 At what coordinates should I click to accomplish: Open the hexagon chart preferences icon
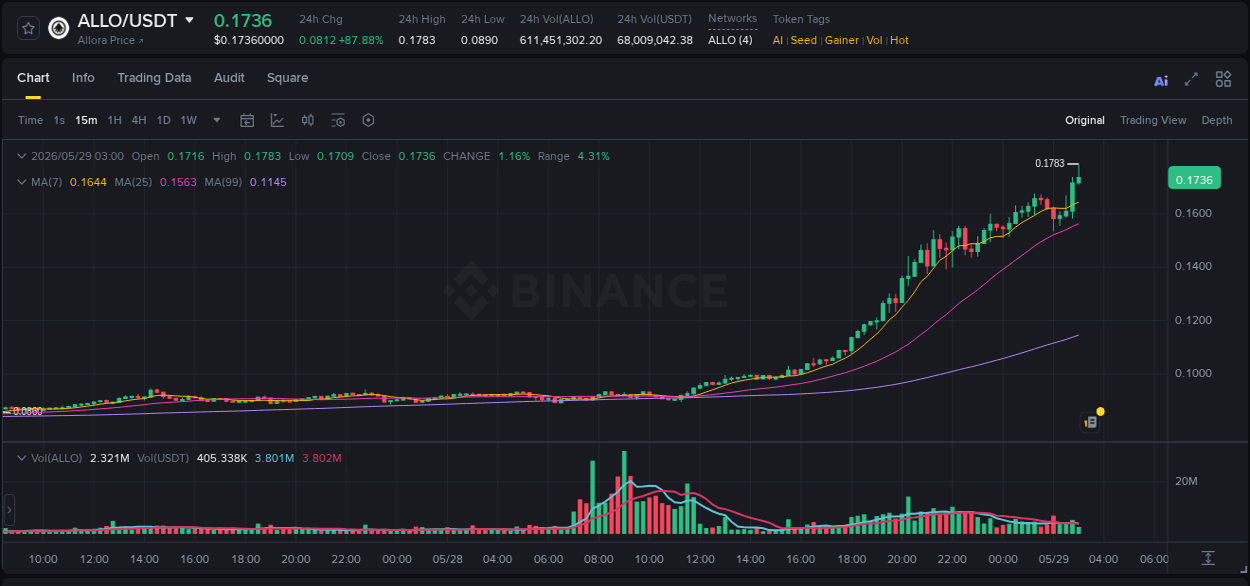[x=368, y=120]
